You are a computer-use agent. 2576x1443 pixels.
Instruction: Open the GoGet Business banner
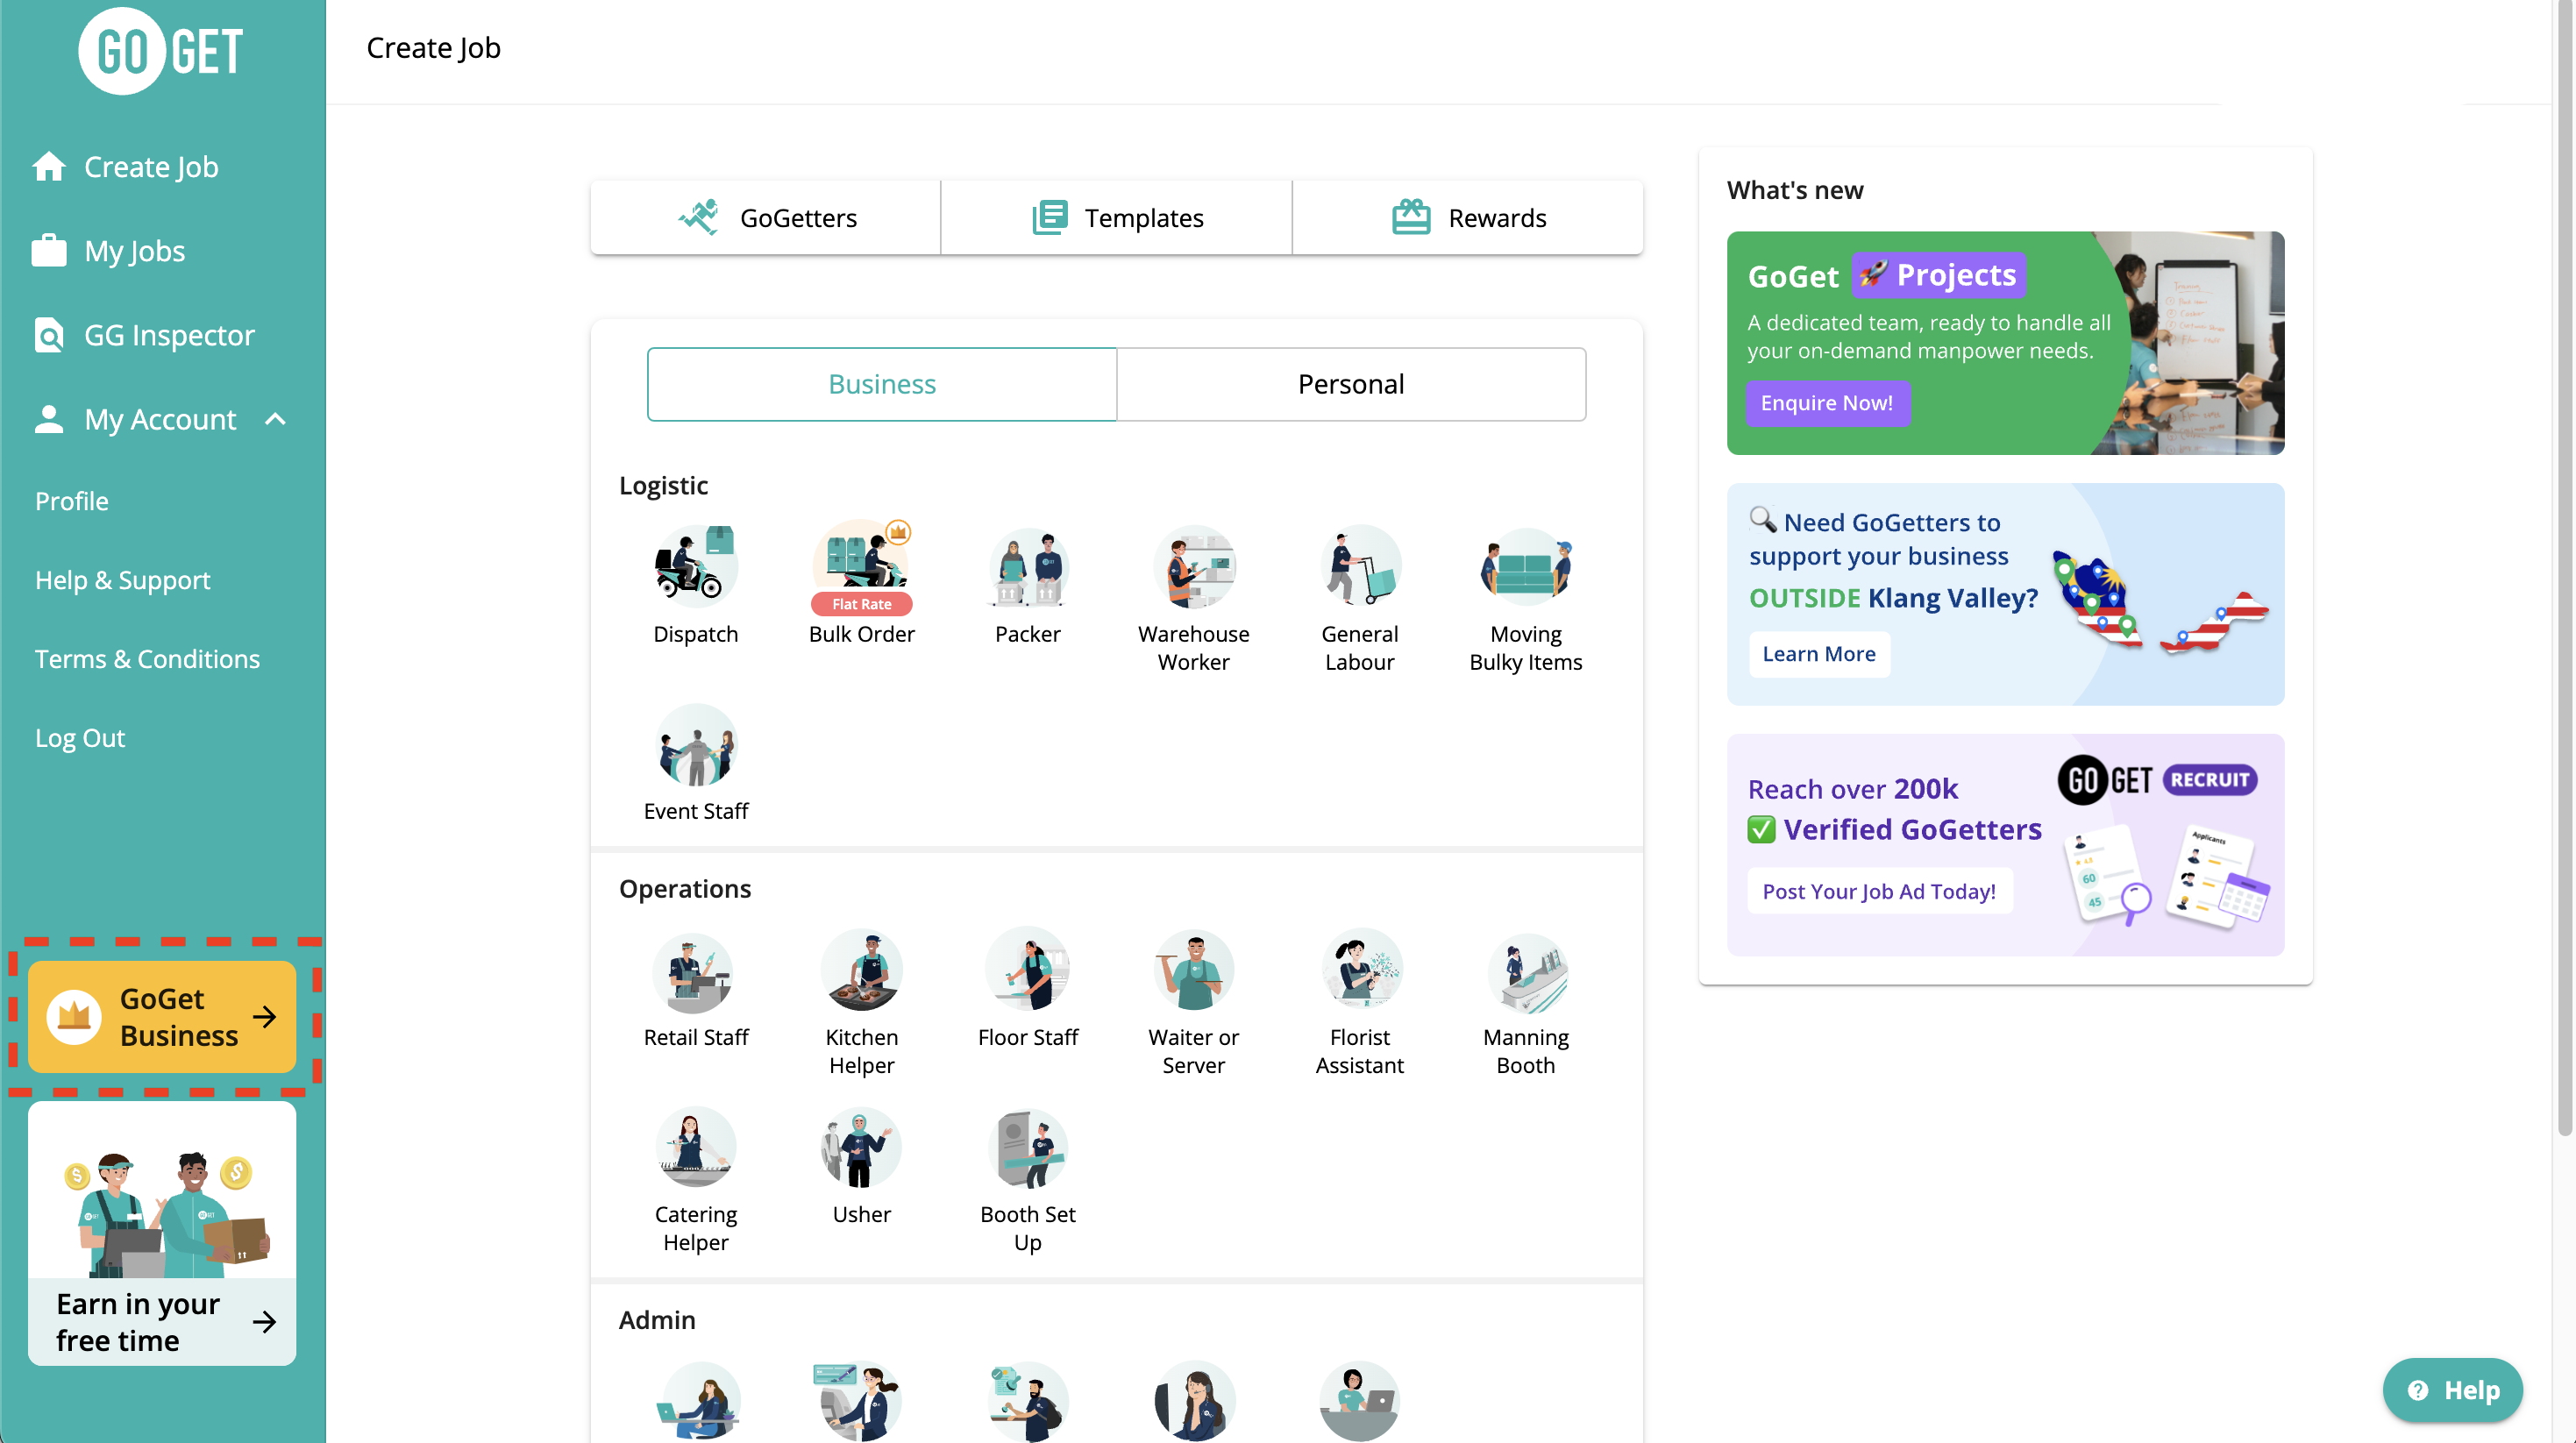162,1017
